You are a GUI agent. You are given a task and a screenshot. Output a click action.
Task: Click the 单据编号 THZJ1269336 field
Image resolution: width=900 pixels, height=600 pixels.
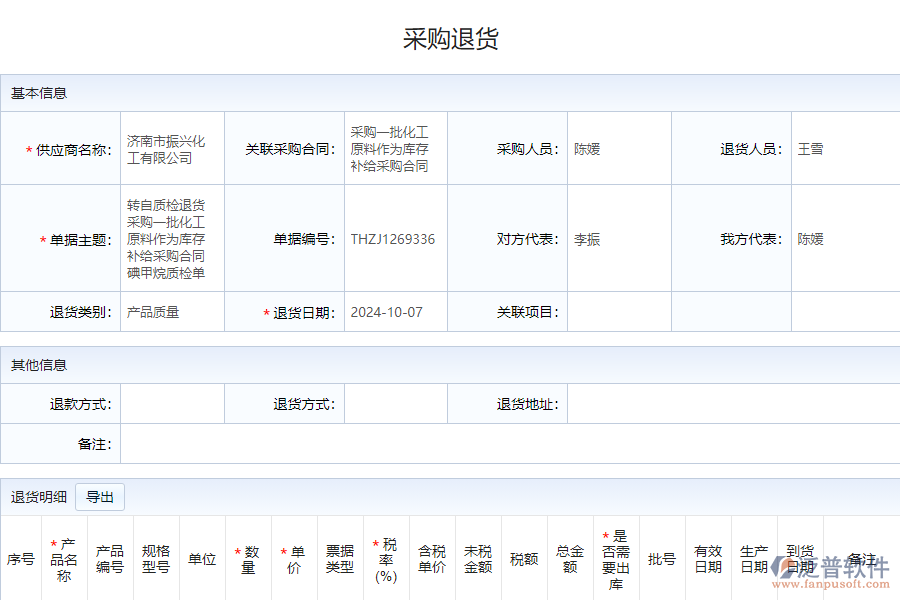[x=395, y=239]
